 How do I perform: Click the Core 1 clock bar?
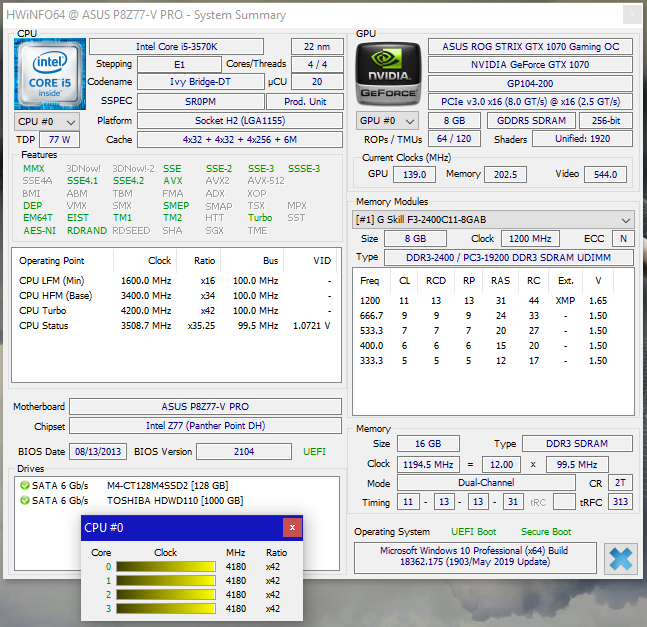165,581
